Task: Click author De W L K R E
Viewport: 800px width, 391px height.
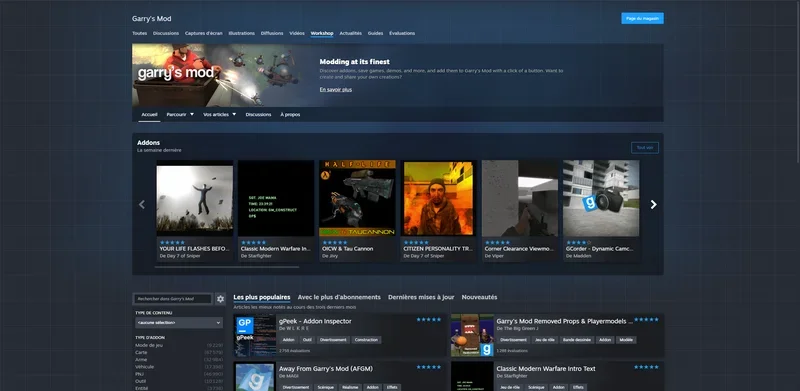Action: click(x=294, y=329)
